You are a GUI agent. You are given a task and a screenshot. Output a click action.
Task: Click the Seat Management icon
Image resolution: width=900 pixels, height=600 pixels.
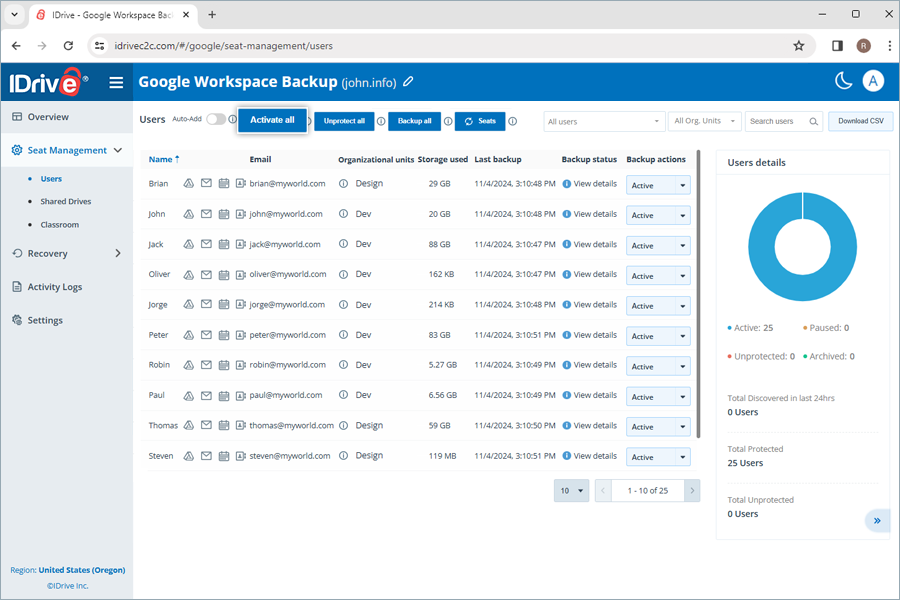18,150
